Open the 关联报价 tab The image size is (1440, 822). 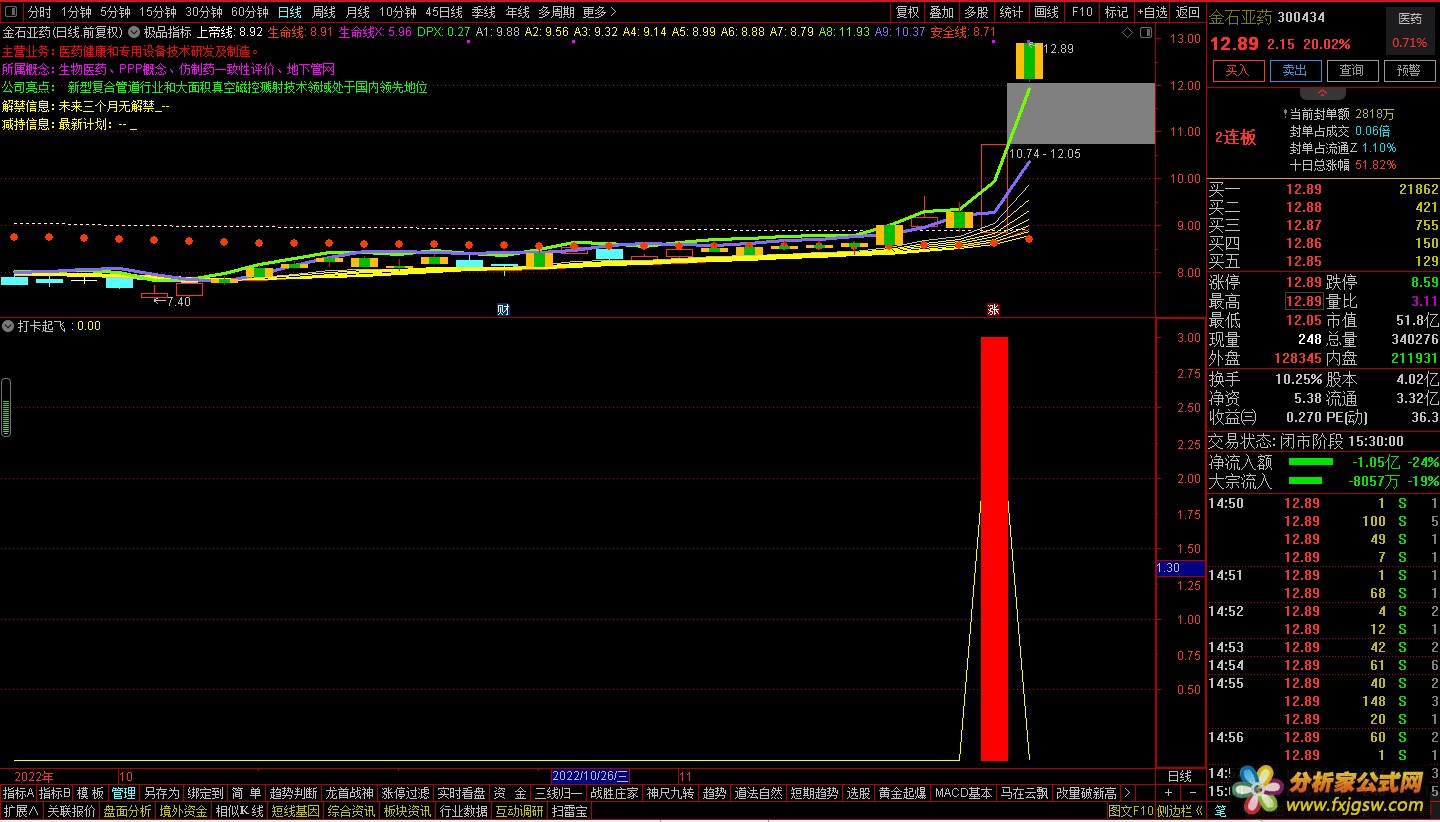[72, 811]
